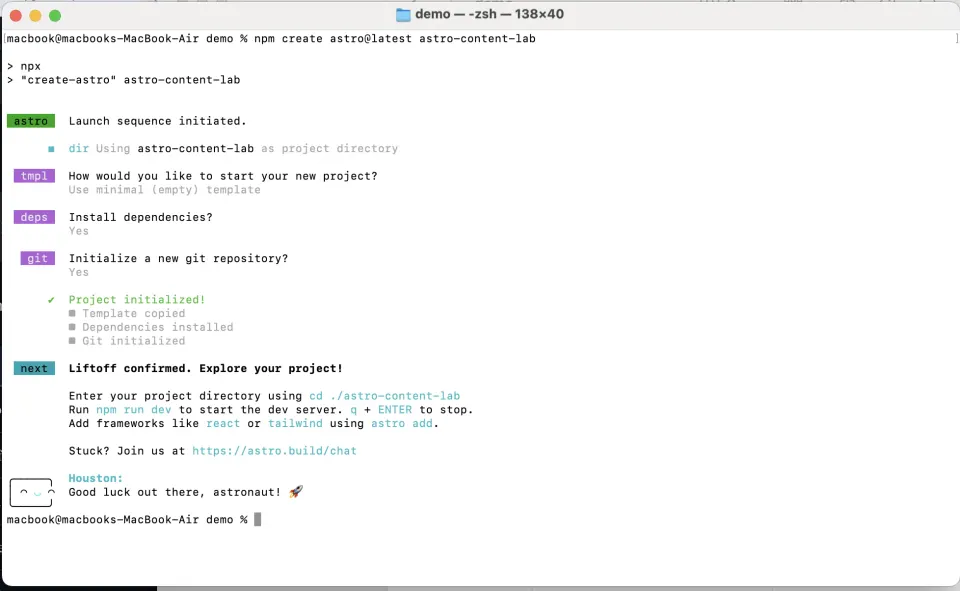Click the gray bullet before Git initialized
The image size is (960, 591).
[x=72, y=341]
